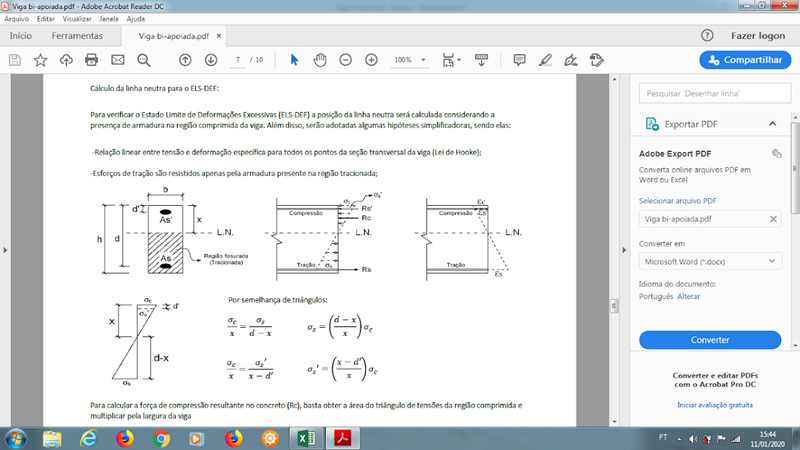Screen dimensions: 800x450
Task: Remove selected file Viga bi-apoiada.pdf
Action: (773, 219)
